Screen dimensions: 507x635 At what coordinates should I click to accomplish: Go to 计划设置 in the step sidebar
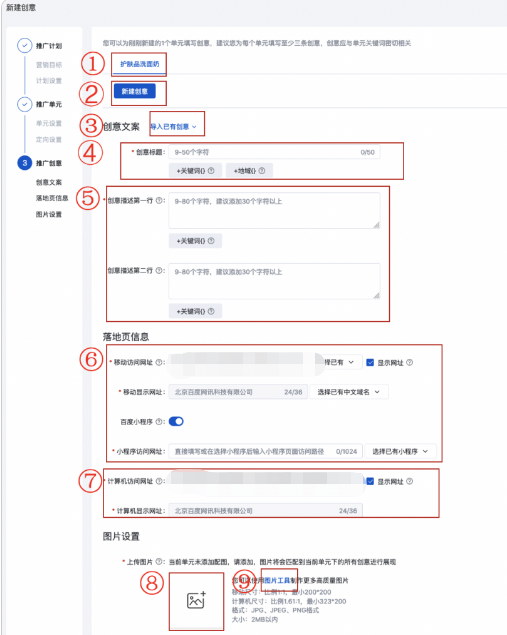pos(49,81)
